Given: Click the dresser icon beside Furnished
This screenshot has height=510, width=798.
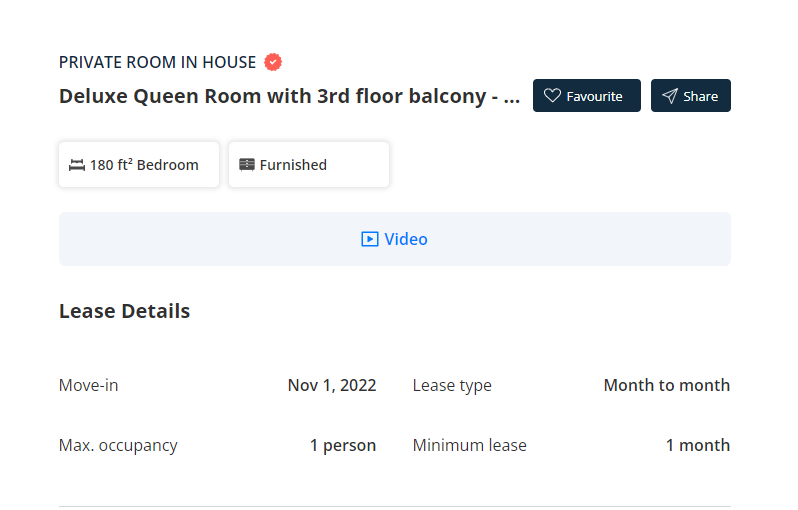Looking at the screenshot, I should click(x=247, y=164).
